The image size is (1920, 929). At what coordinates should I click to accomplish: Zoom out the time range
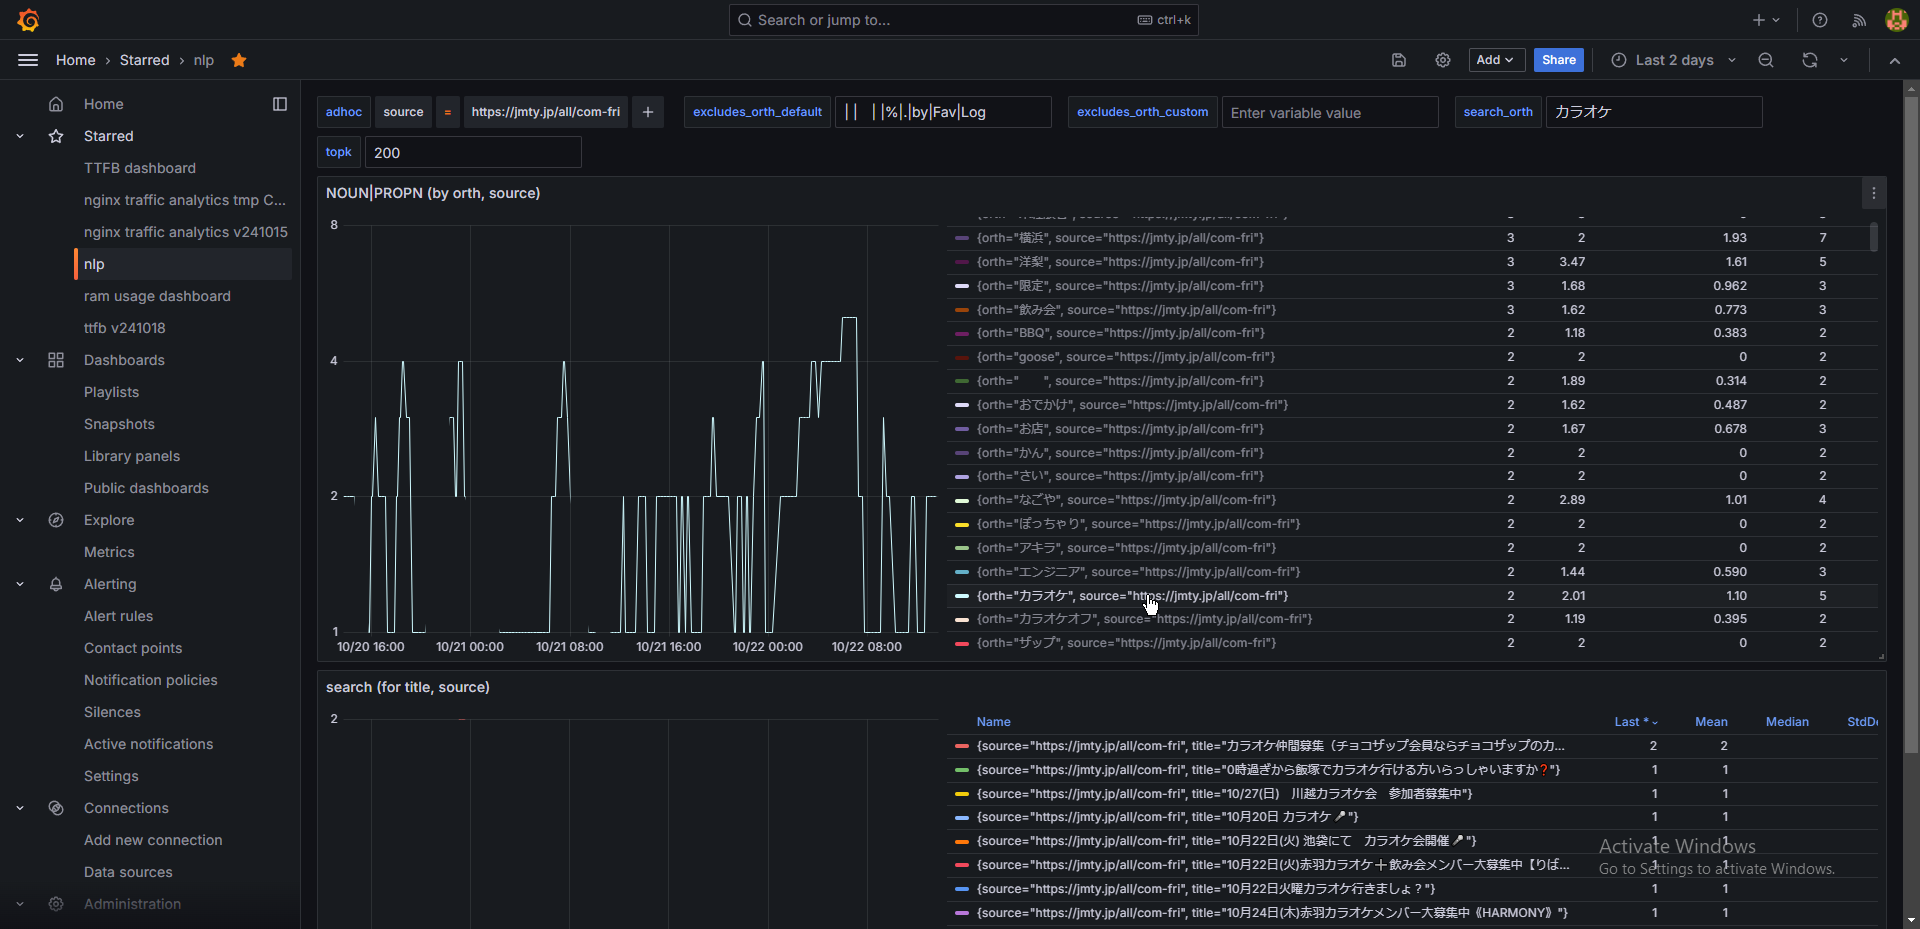pyautogui.click(x=1766, y=60)
